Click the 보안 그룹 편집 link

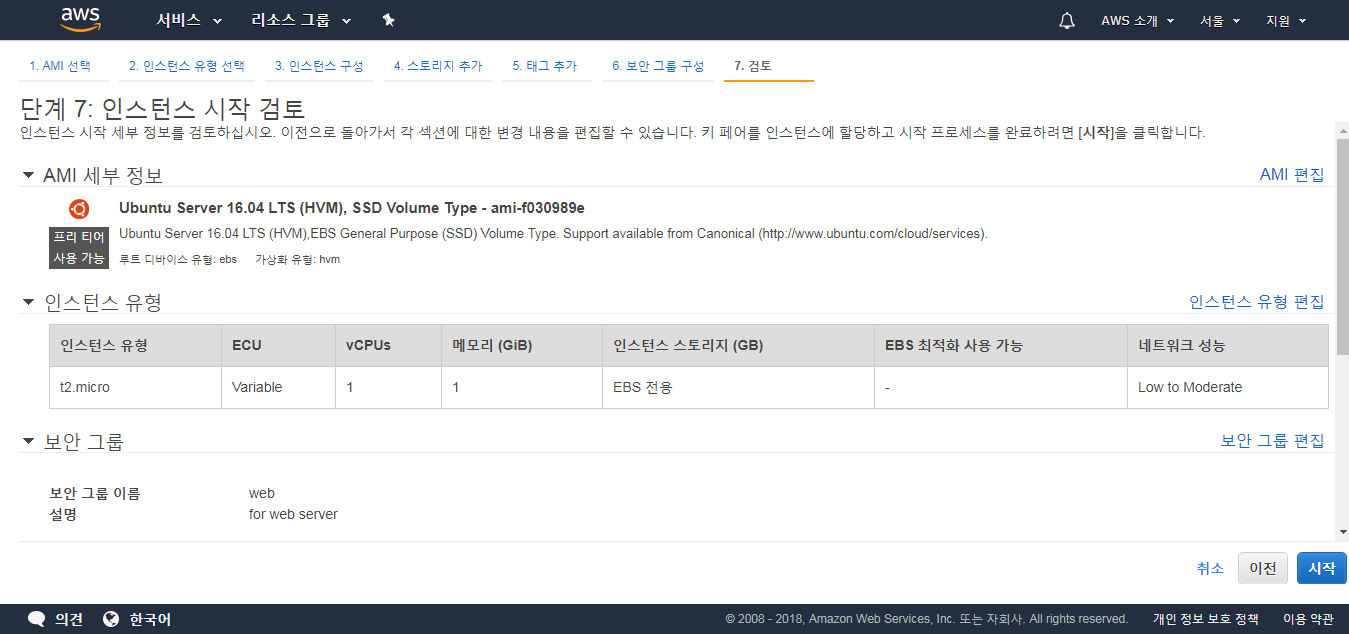click(x=1272, y=441)
